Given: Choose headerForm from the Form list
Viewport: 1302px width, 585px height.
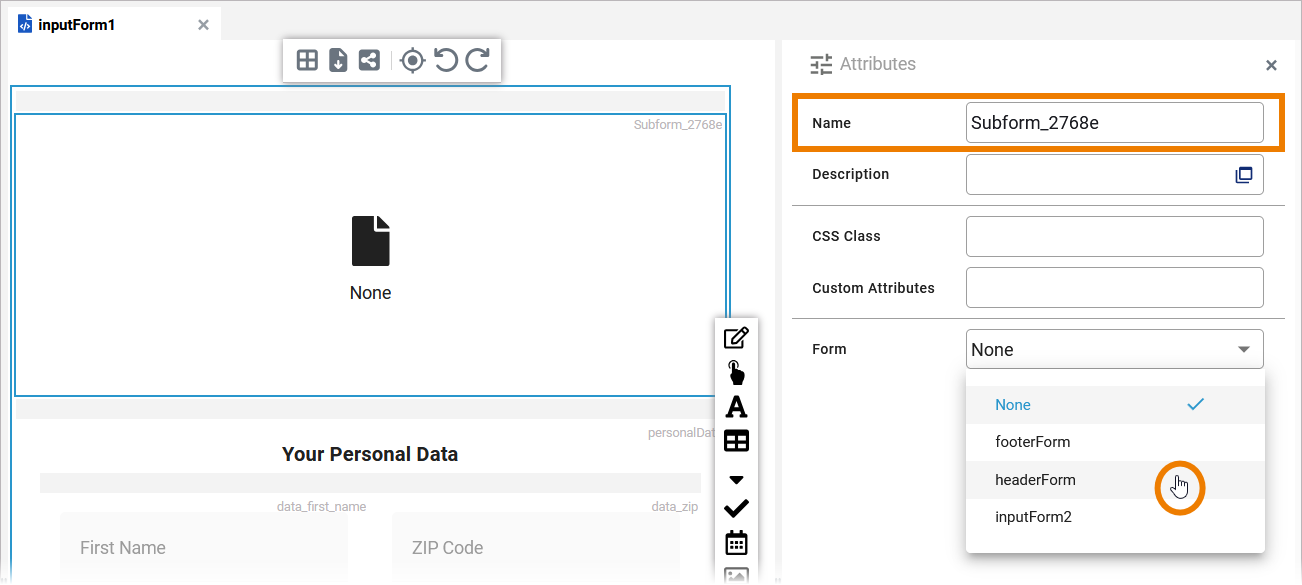Looking at the screenshot, I should click(x=1035, y=480).
